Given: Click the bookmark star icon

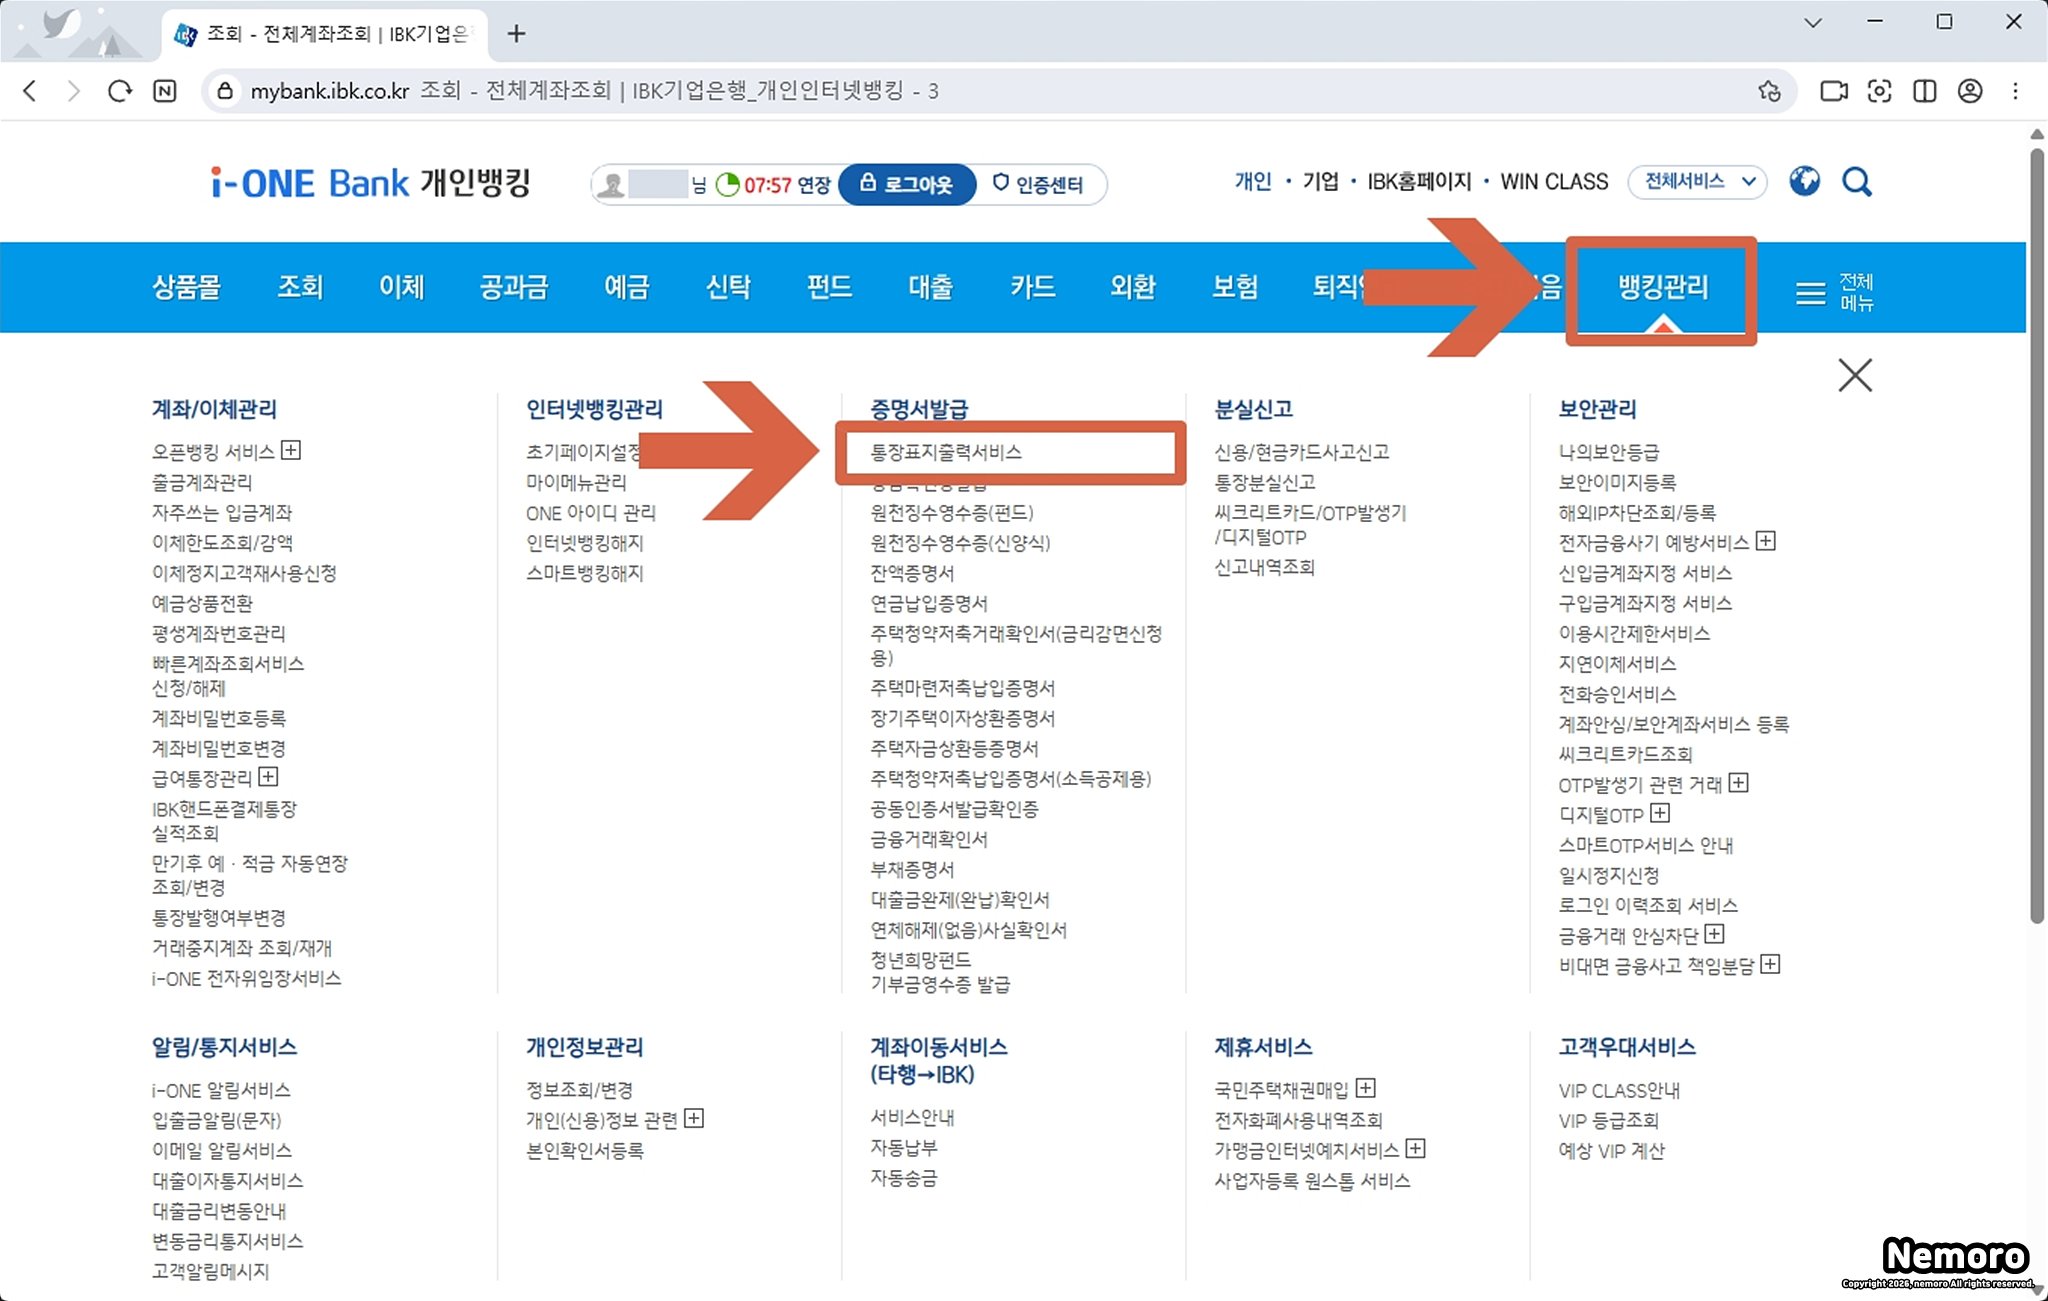Looking at the screenshot, I should [x=1769, y=91].
